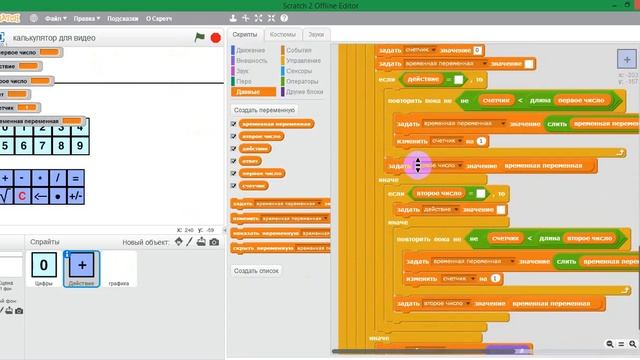Image resolution: width=640 pixels, height=360 pixels.
Task: Select the Операторы block category
Action: pyautogui.click(x=302, y=81)
